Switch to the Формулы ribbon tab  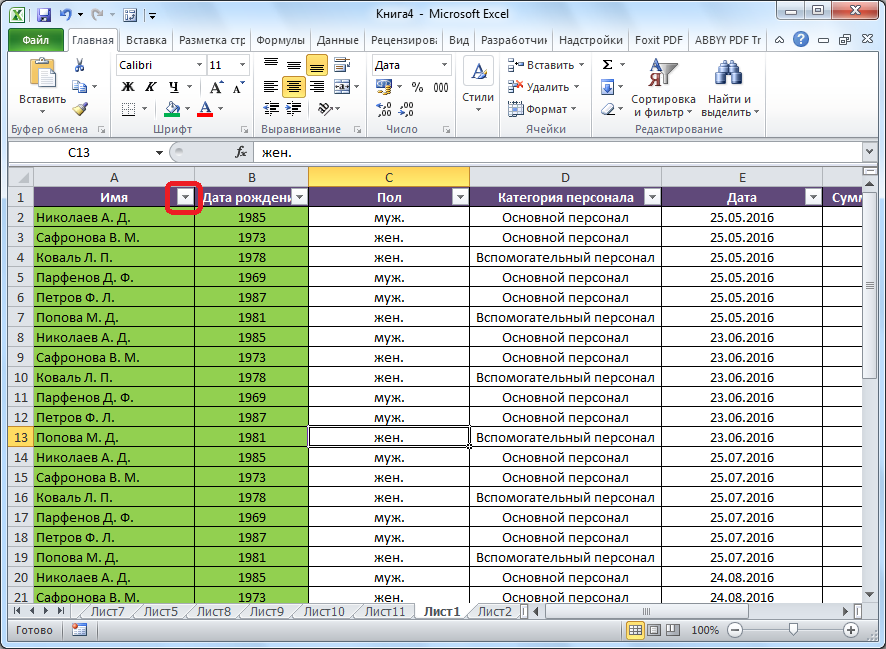pyautogui.click(x=280, y=40)
